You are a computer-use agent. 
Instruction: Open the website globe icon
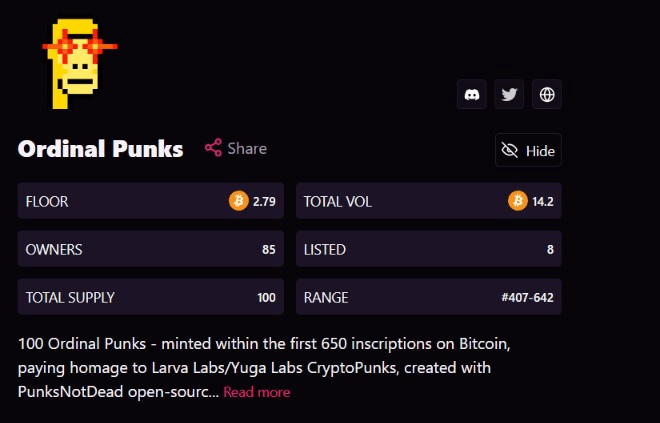pos(547,94)
